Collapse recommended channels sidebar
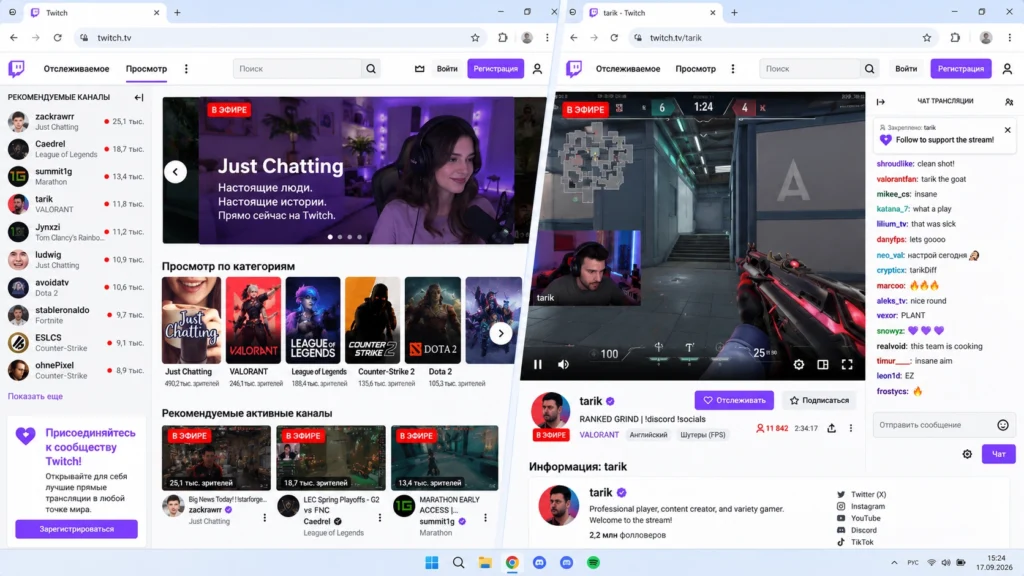1024x576 pixels. 138,97
